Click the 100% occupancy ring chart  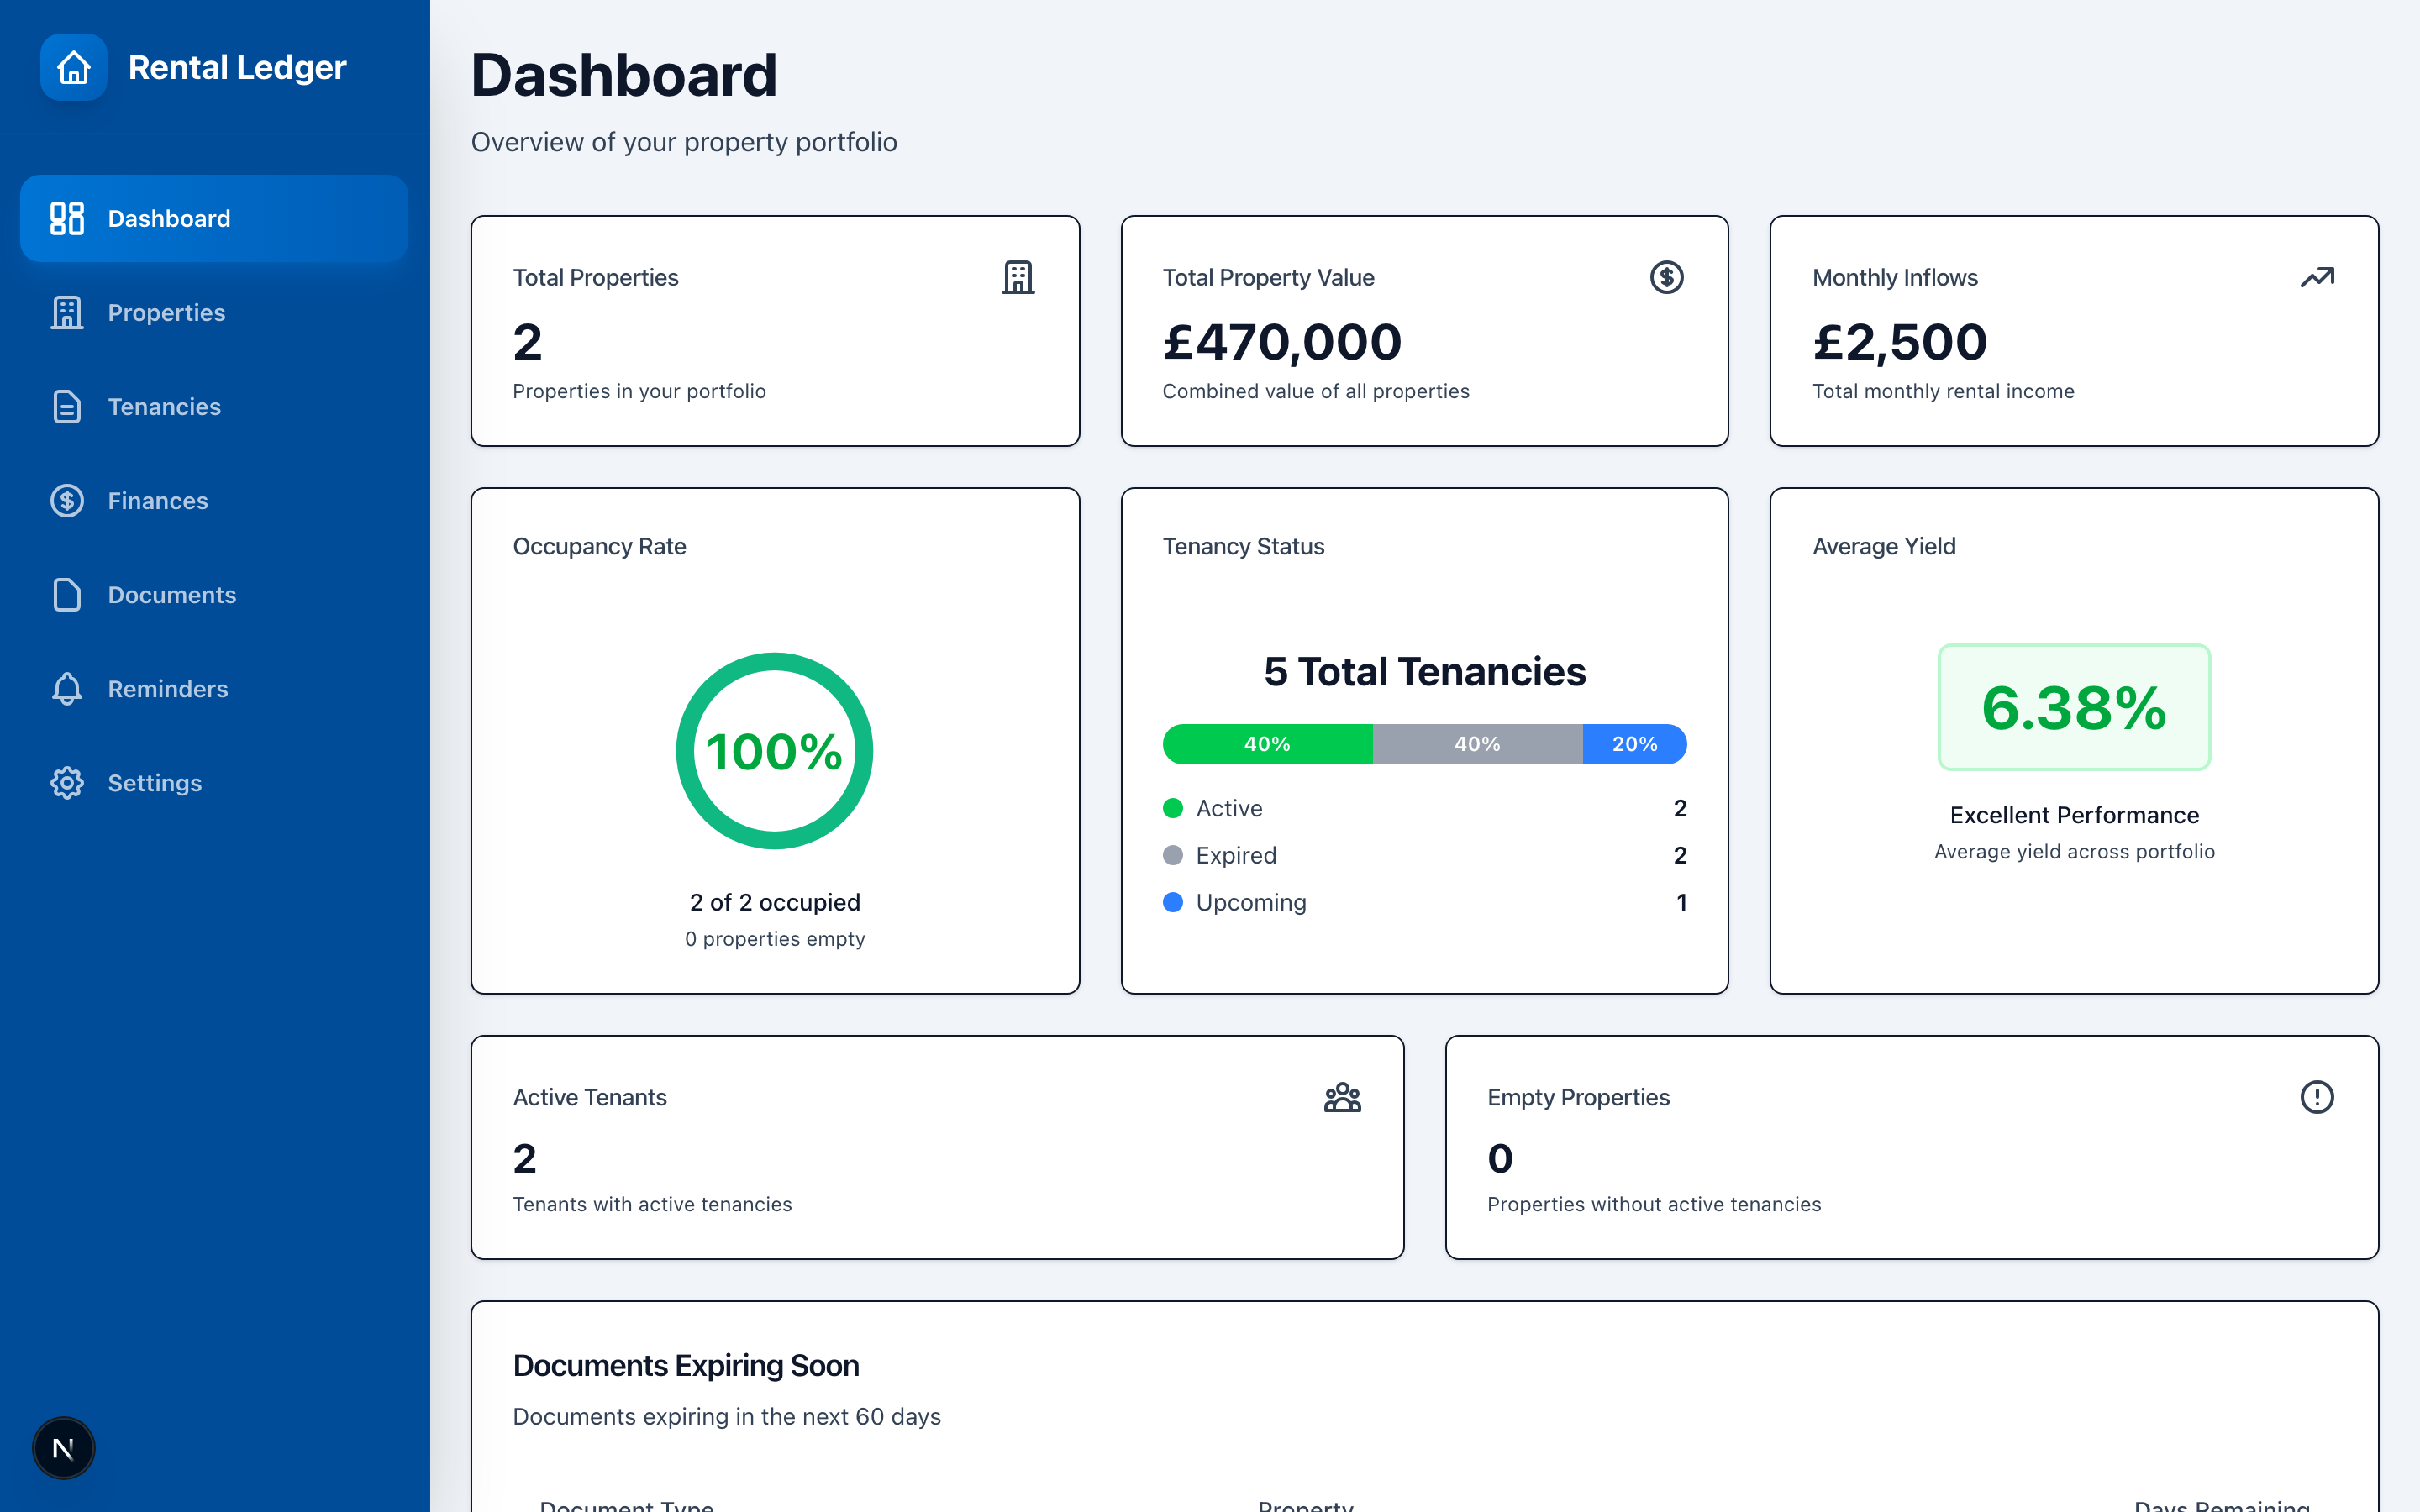coord(774,751)
